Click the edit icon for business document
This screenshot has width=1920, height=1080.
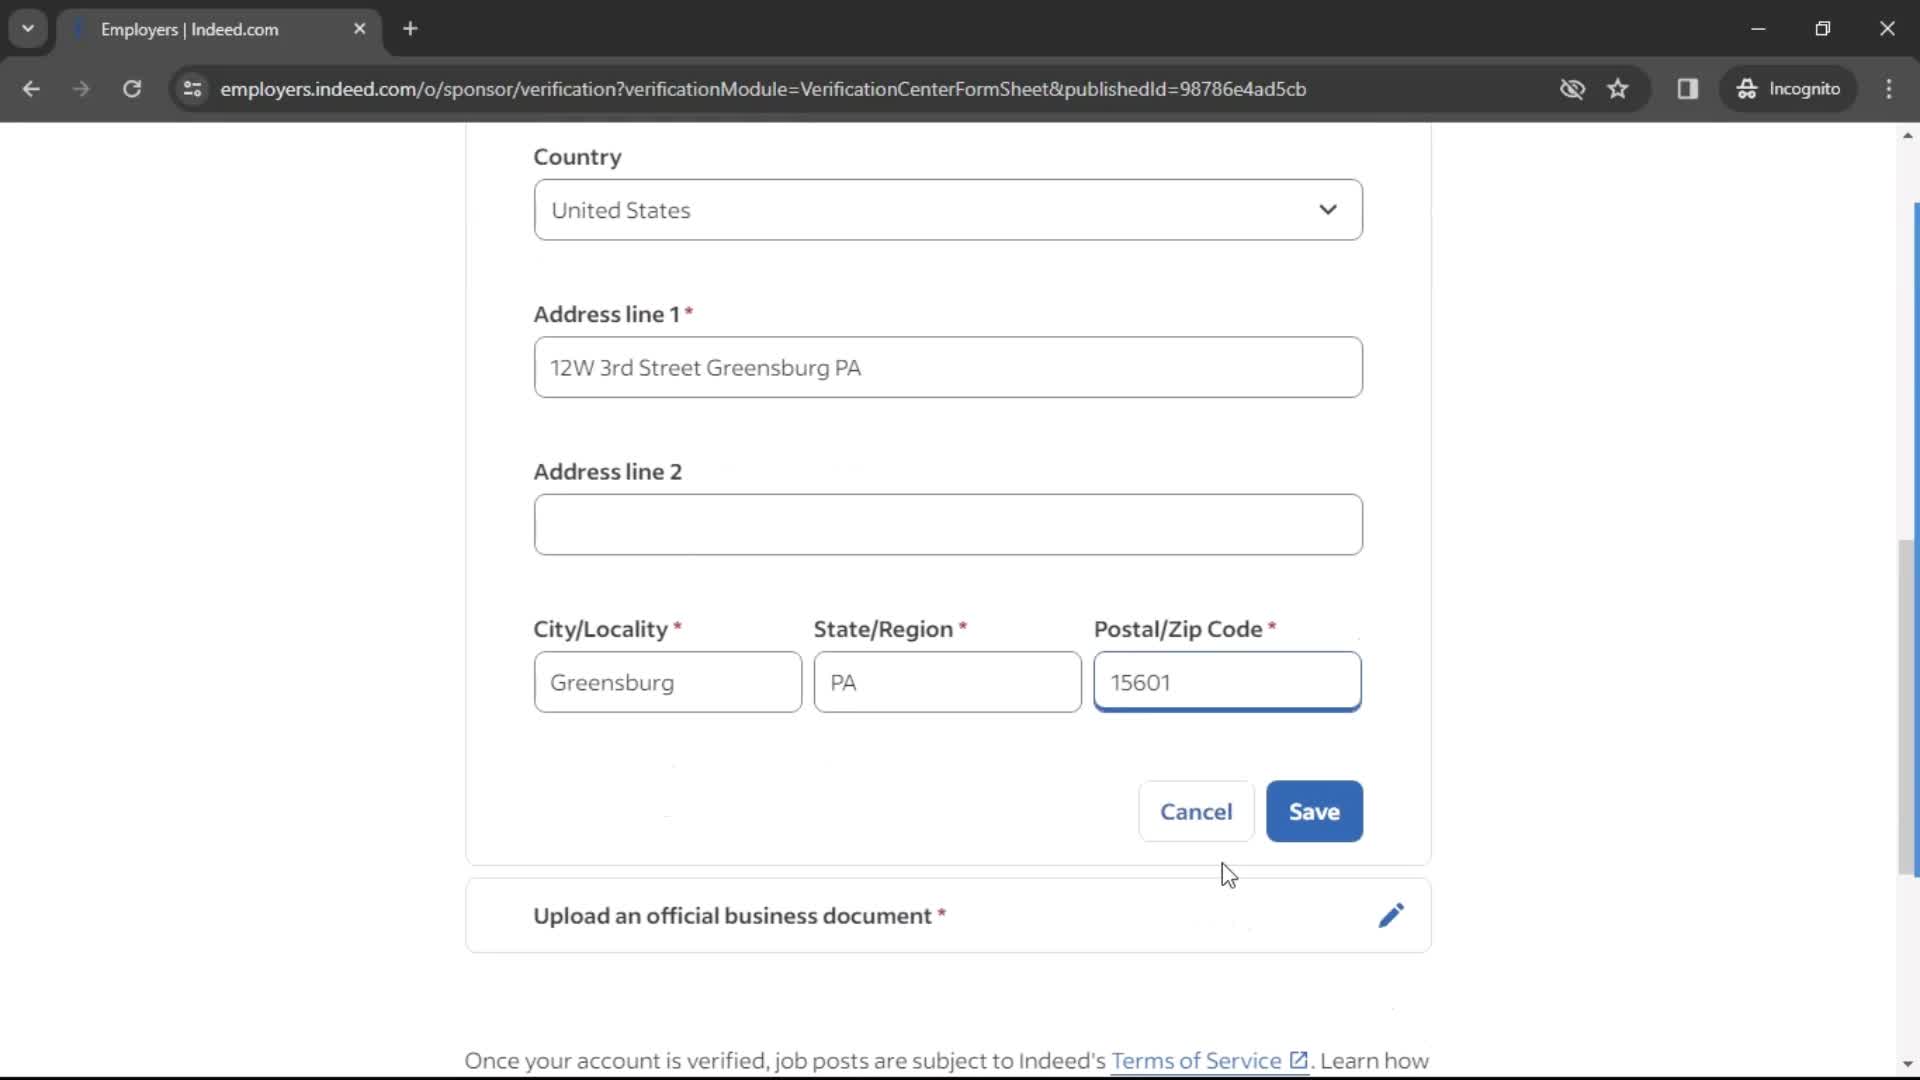pos(1391,915)
